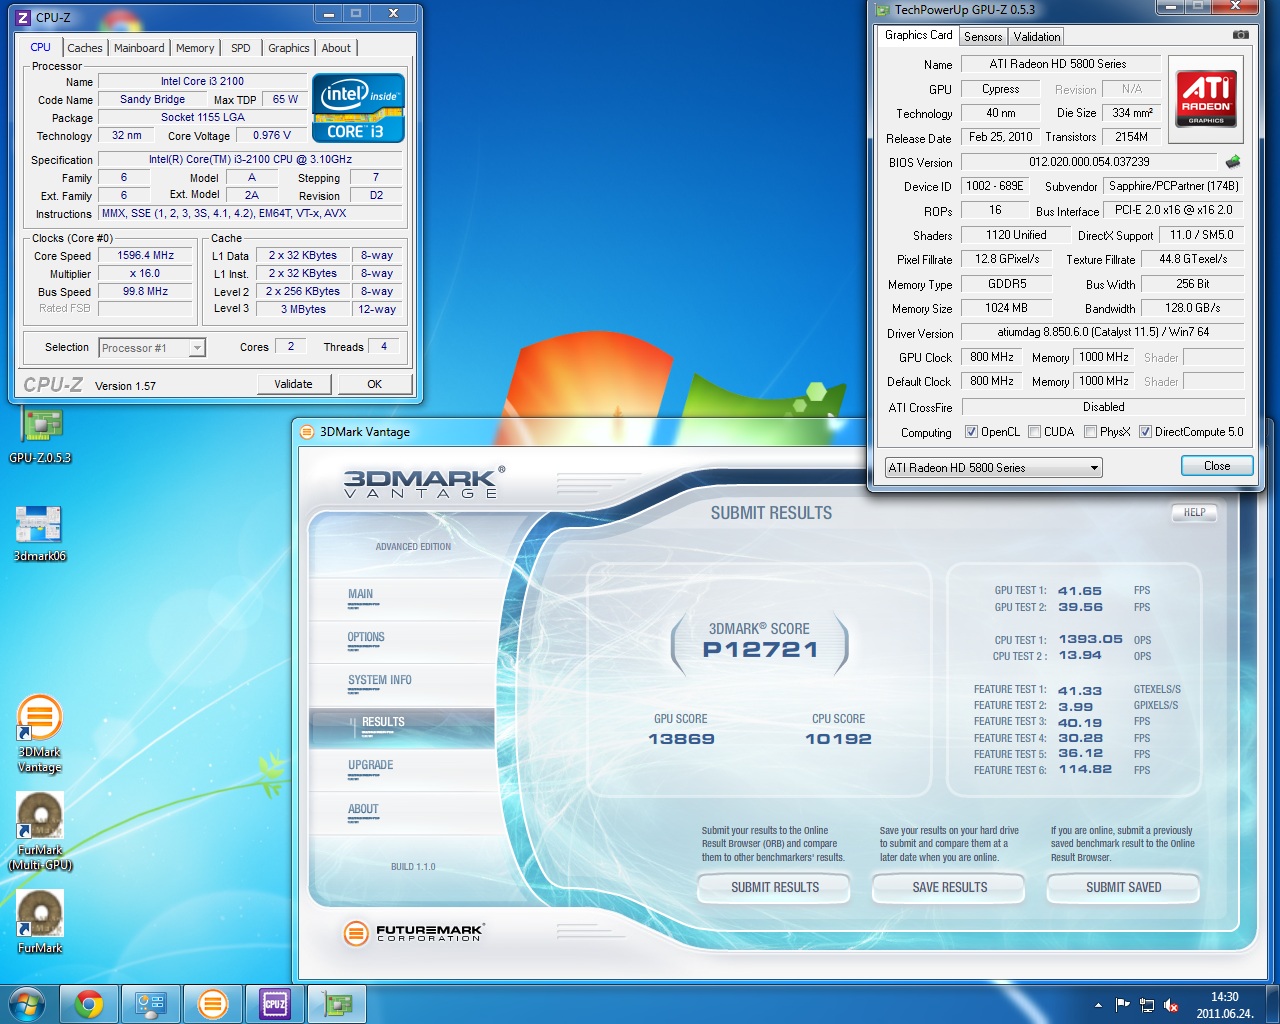Screen dimensions: 1280x1024
Task: Click the GPU-Z screenshot camera icon
Action: pos(1240,34)
